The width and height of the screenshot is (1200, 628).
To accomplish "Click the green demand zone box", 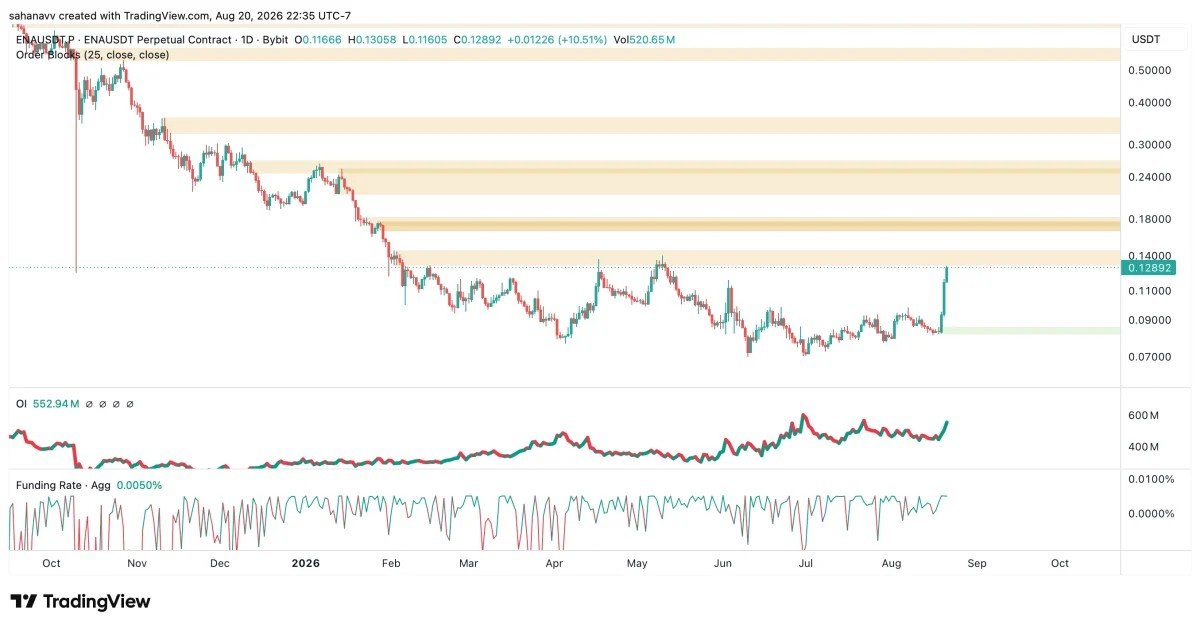I will pos(1031,330).
